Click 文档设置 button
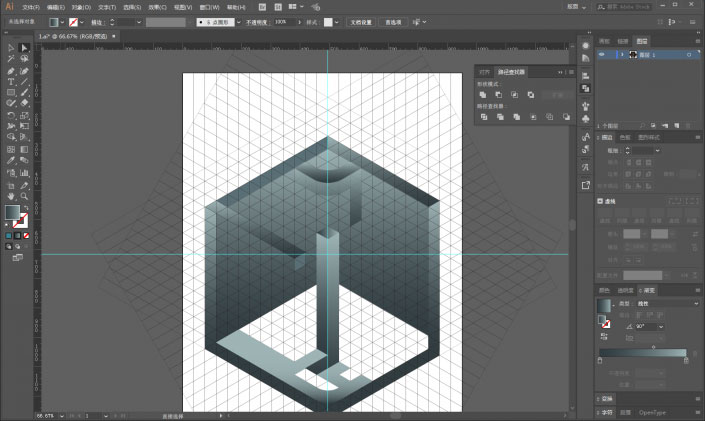Screen dimensions: 705x421 [x=361, y=22]
